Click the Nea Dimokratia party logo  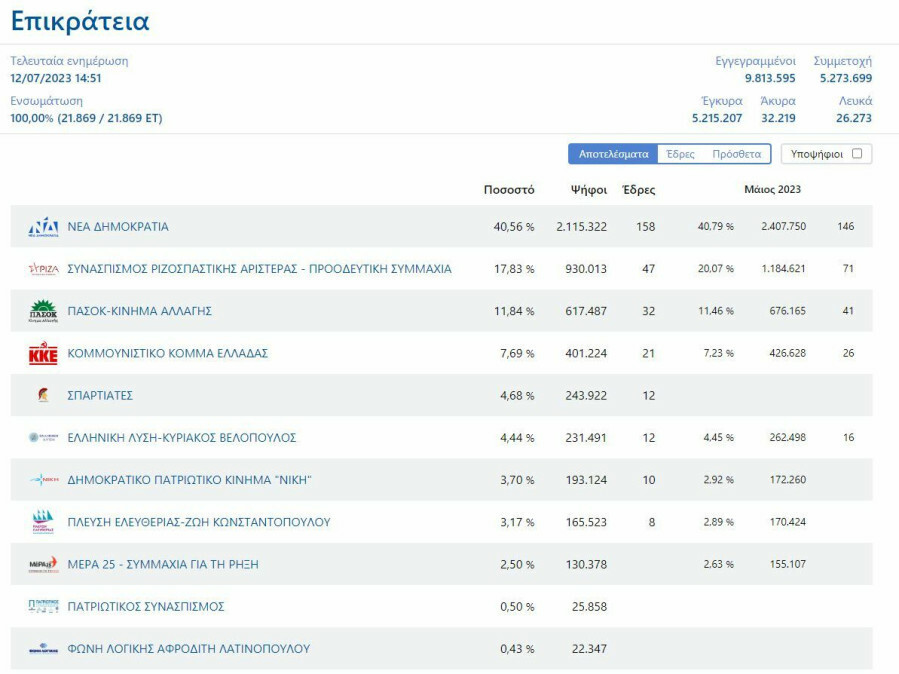pyautogui.click(x=43, y=227)
